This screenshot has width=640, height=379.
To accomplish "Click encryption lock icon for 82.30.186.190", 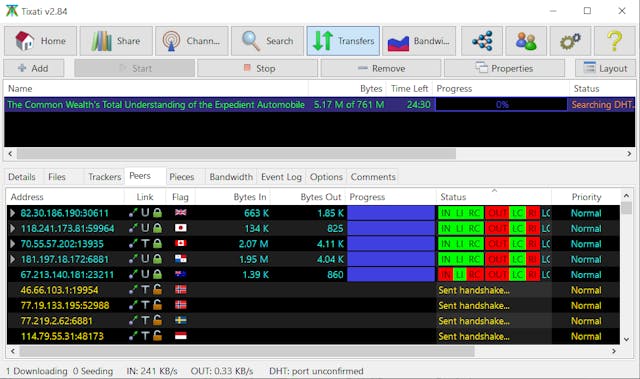I will coord(157,213).
